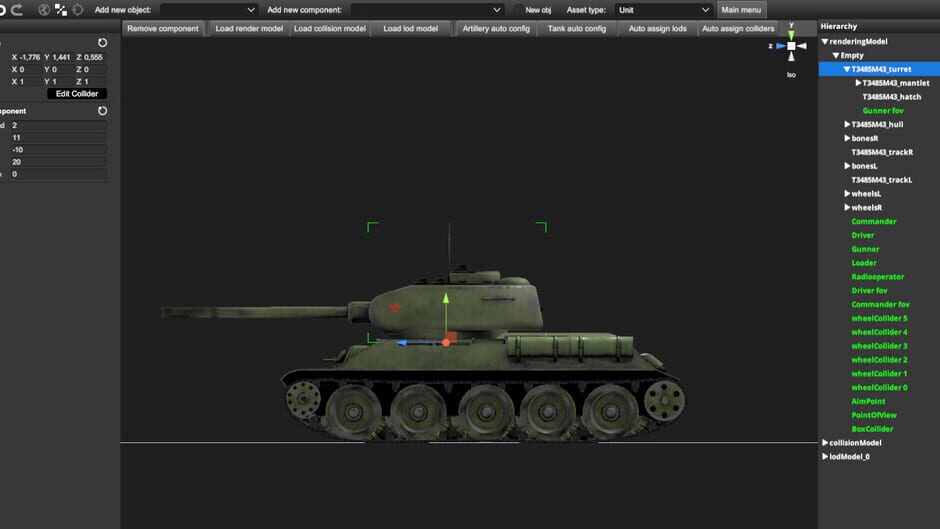Click the Main menu button
Image resolution: width=940 pixels, height=529 pixels.
tap(741, 10)
